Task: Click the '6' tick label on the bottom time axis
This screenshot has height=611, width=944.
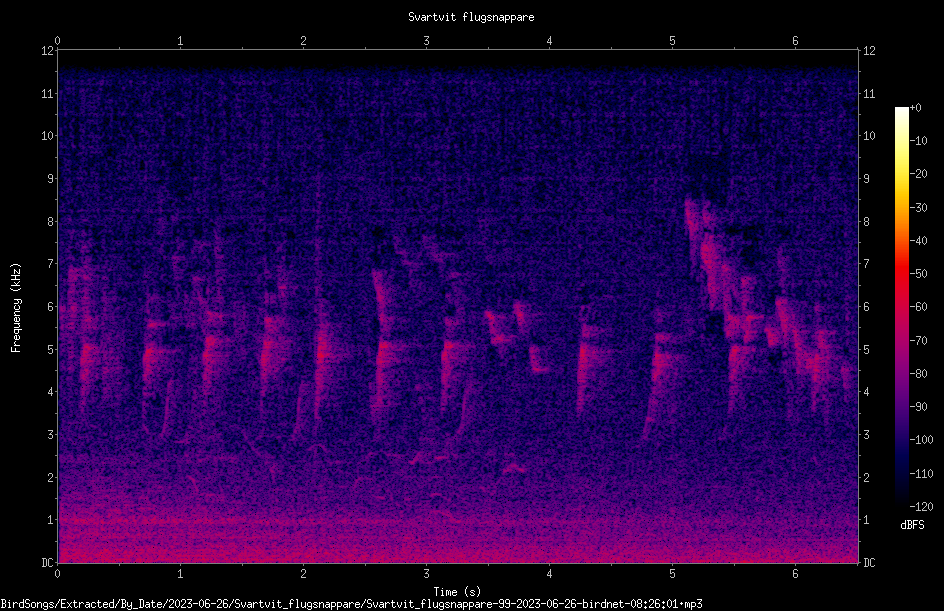Action: click(795, 574)
